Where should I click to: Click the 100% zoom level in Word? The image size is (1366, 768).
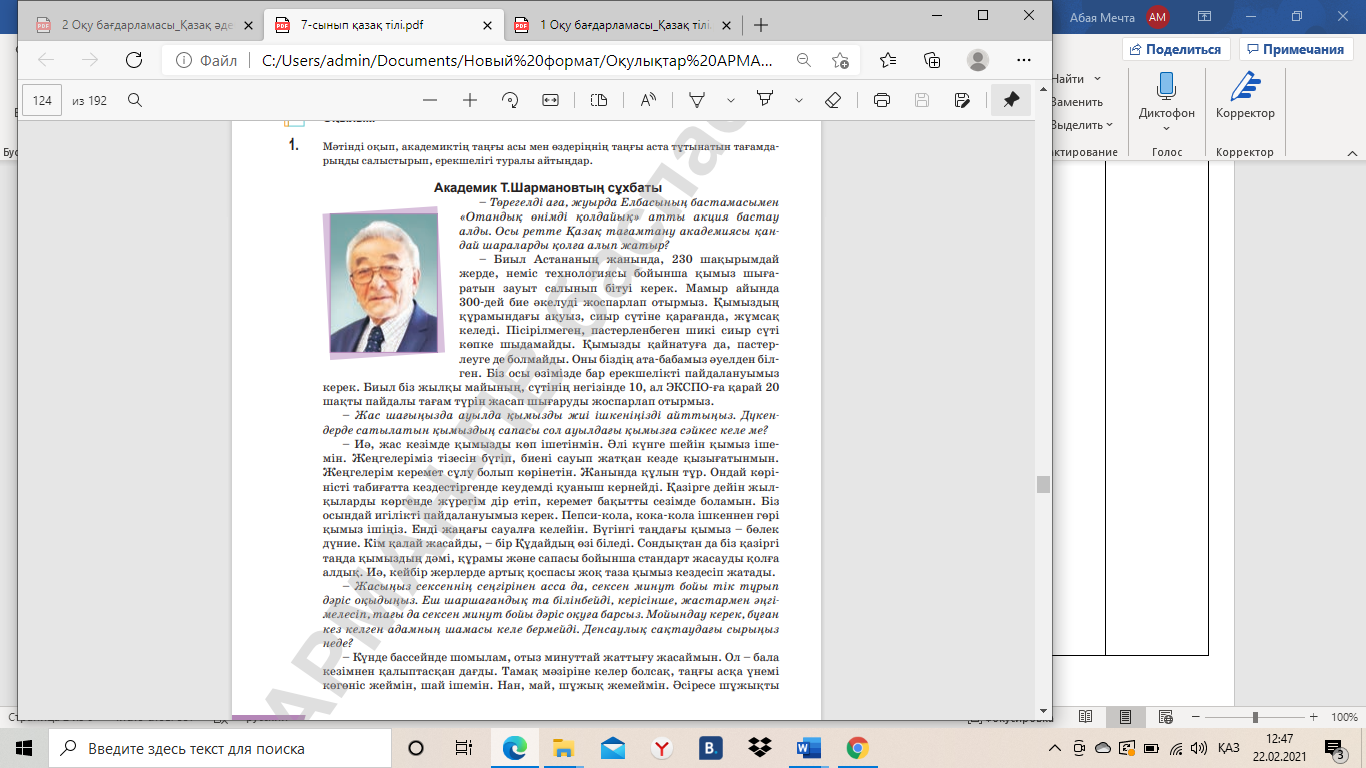coord(1344,717)
